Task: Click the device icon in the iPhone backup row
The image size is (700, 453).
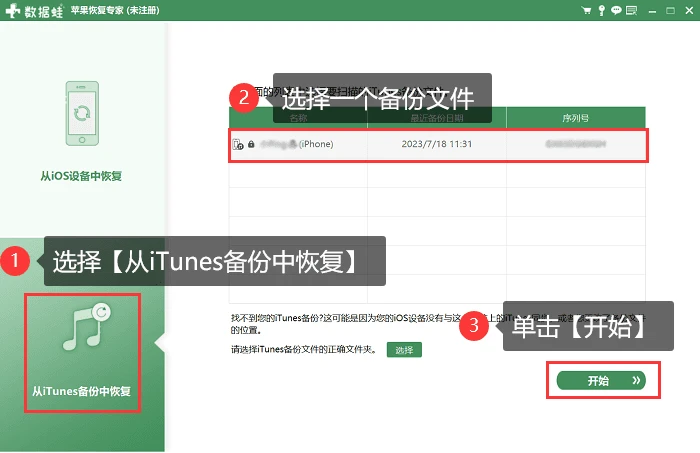Action: pos(238,144)
